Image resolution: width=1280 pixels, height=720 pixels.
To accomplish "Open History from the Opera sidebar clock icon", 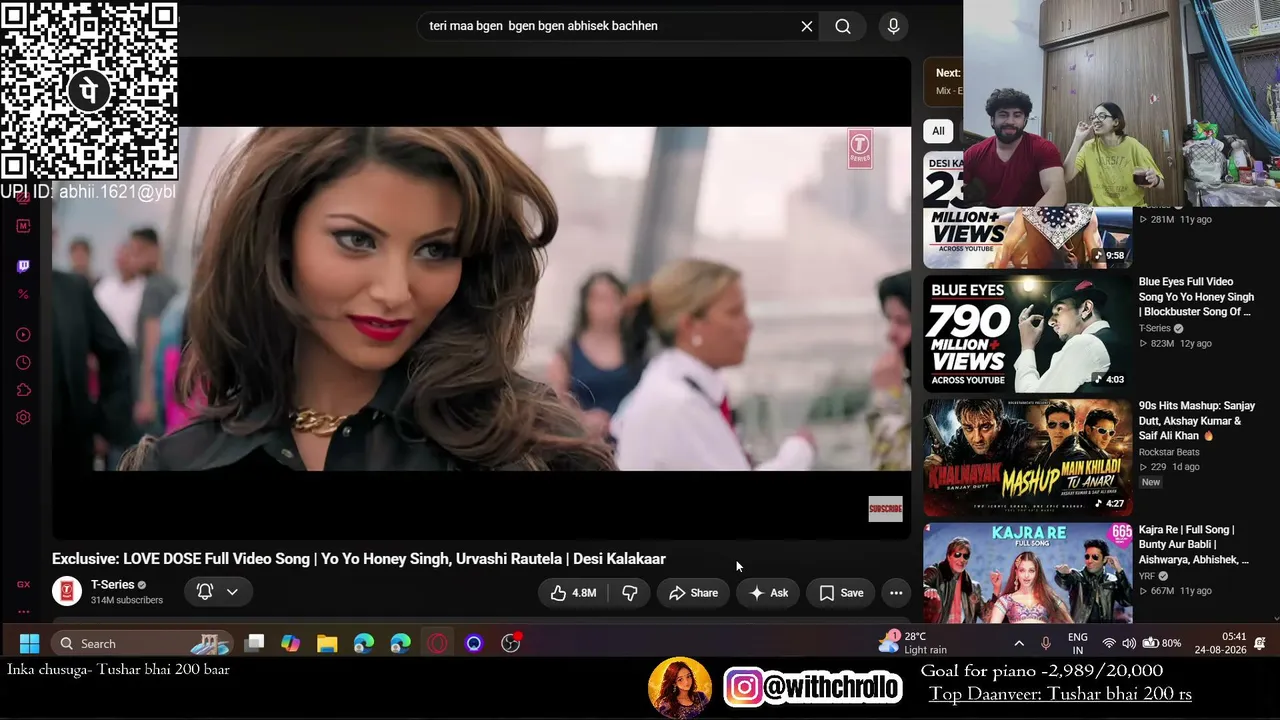I will [23, 362].
